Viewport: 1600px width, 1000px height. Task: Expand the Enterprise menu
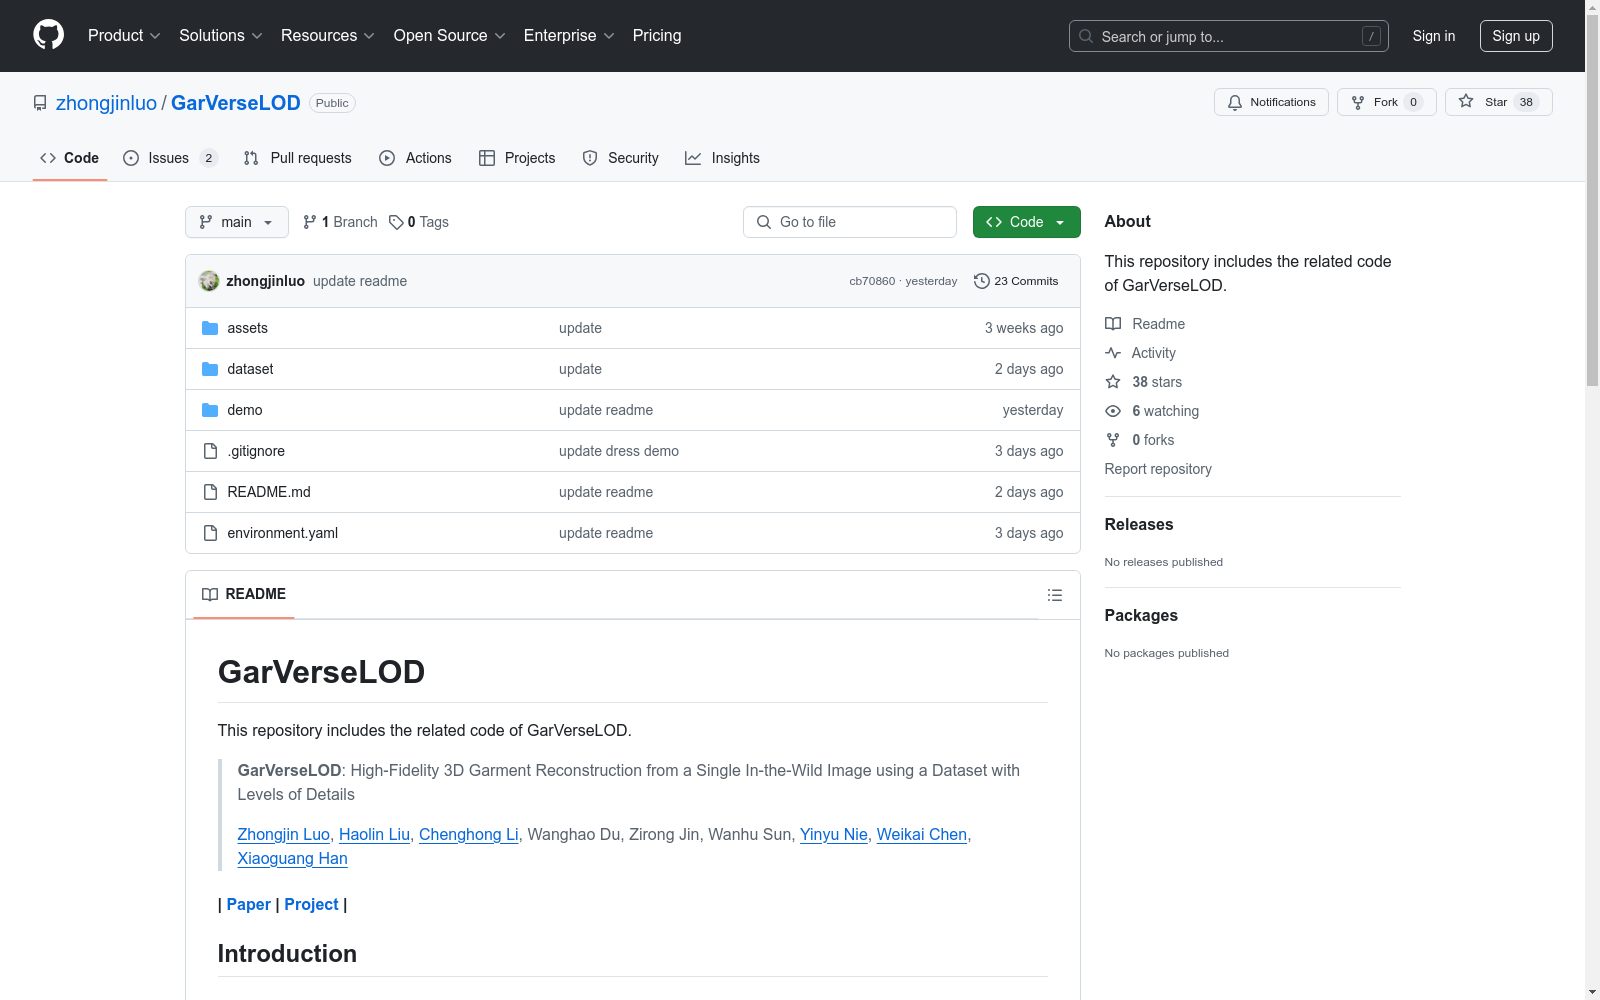tap(569, 36)
